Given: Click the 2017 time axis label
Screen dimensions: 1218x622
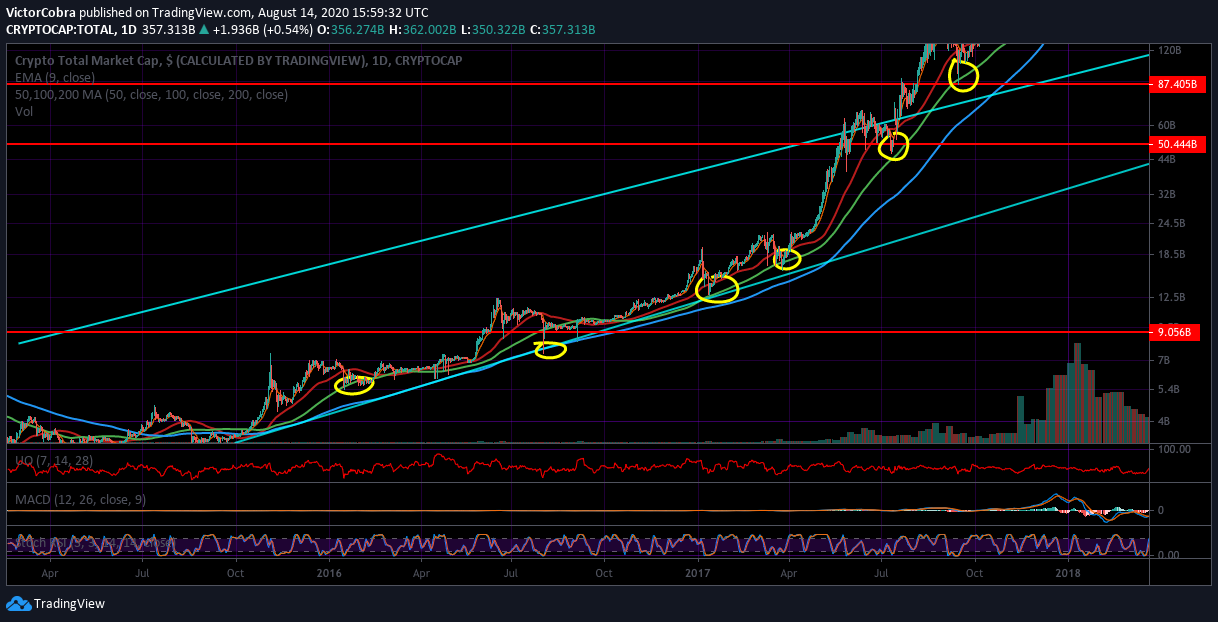Looking at the screenshot, I should tap(698, 574).
